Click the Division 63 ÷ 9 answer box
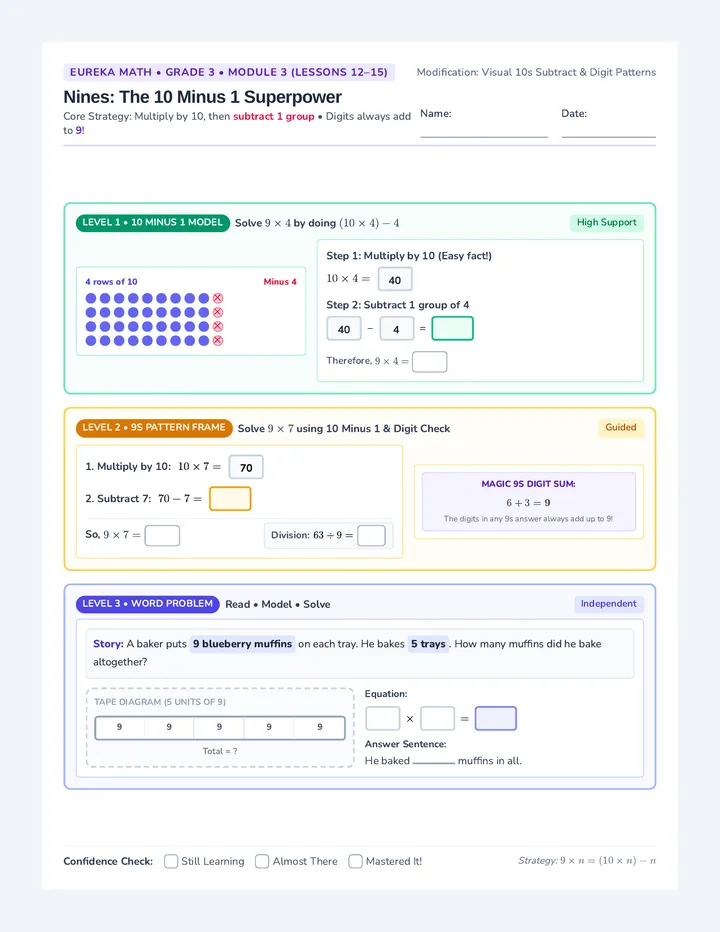This screenshot has width=720, height=932. pyautogui.click(x=372, y=536)
